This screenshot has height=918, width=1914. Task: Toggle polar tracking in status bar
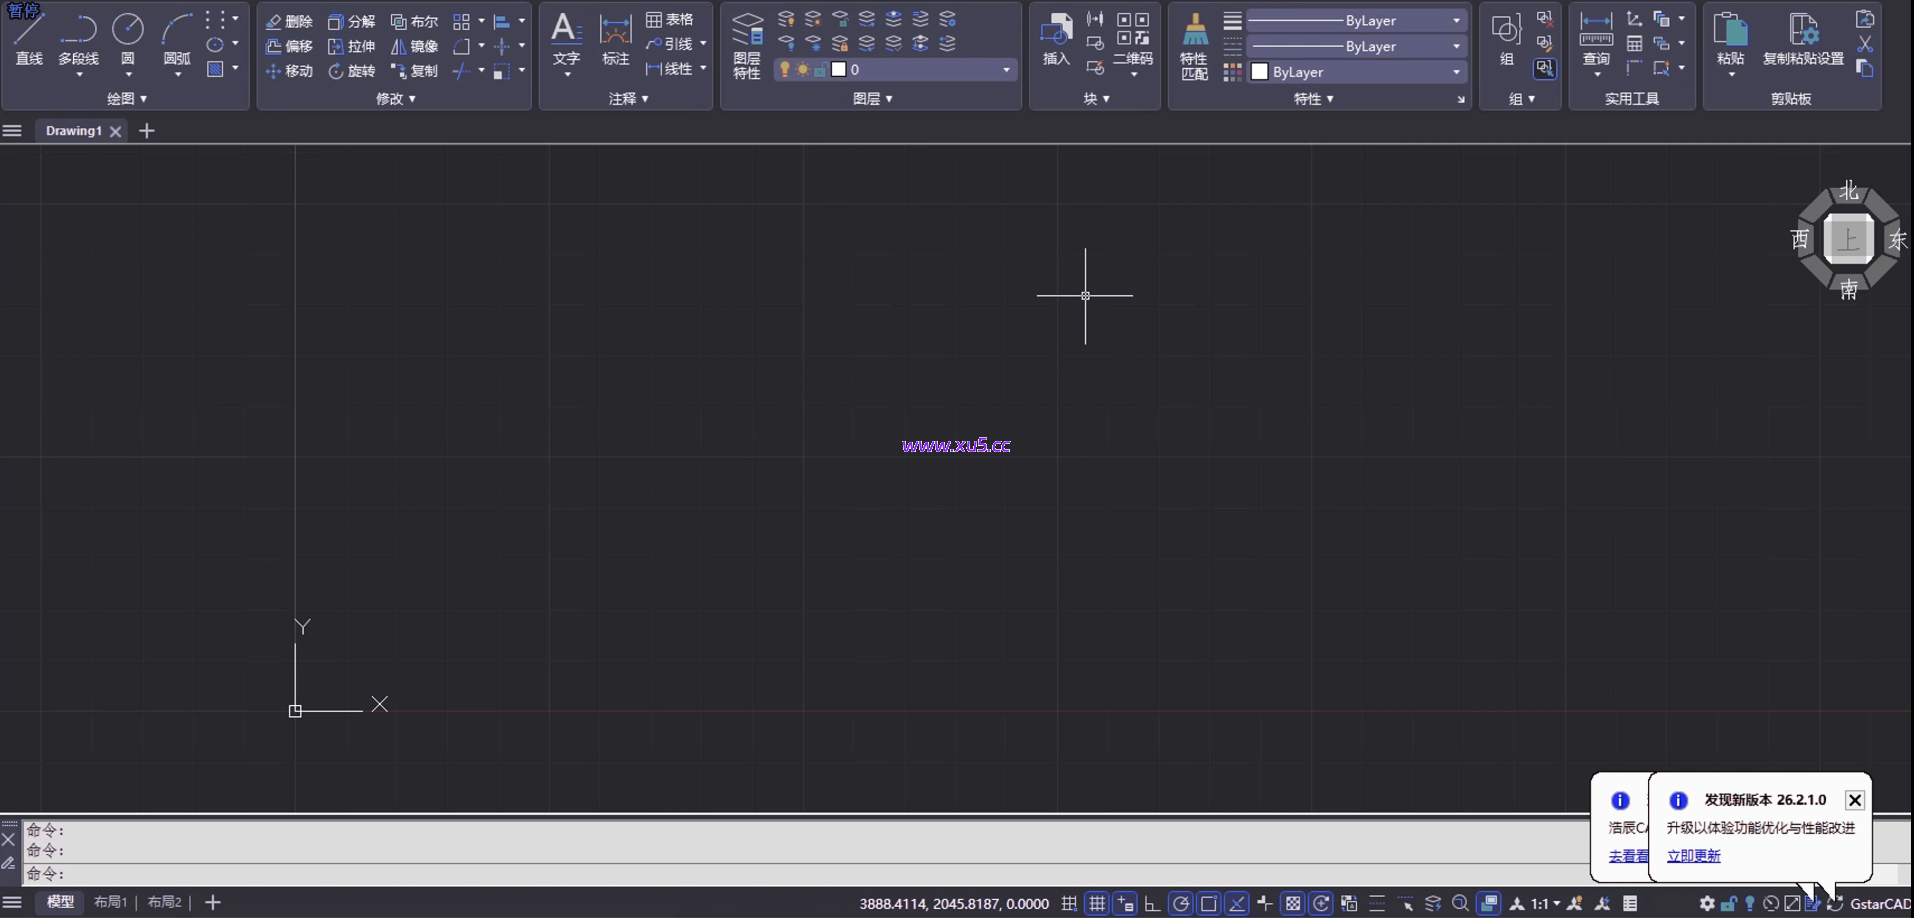tap(1180, 903)
